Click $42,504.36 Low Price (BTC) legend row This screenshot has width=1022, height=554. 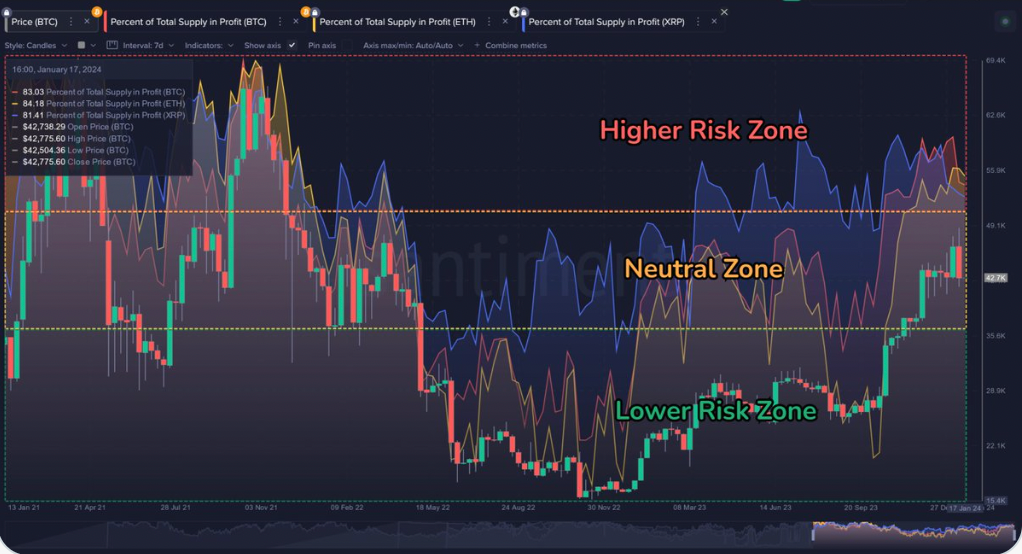(70, 151)
